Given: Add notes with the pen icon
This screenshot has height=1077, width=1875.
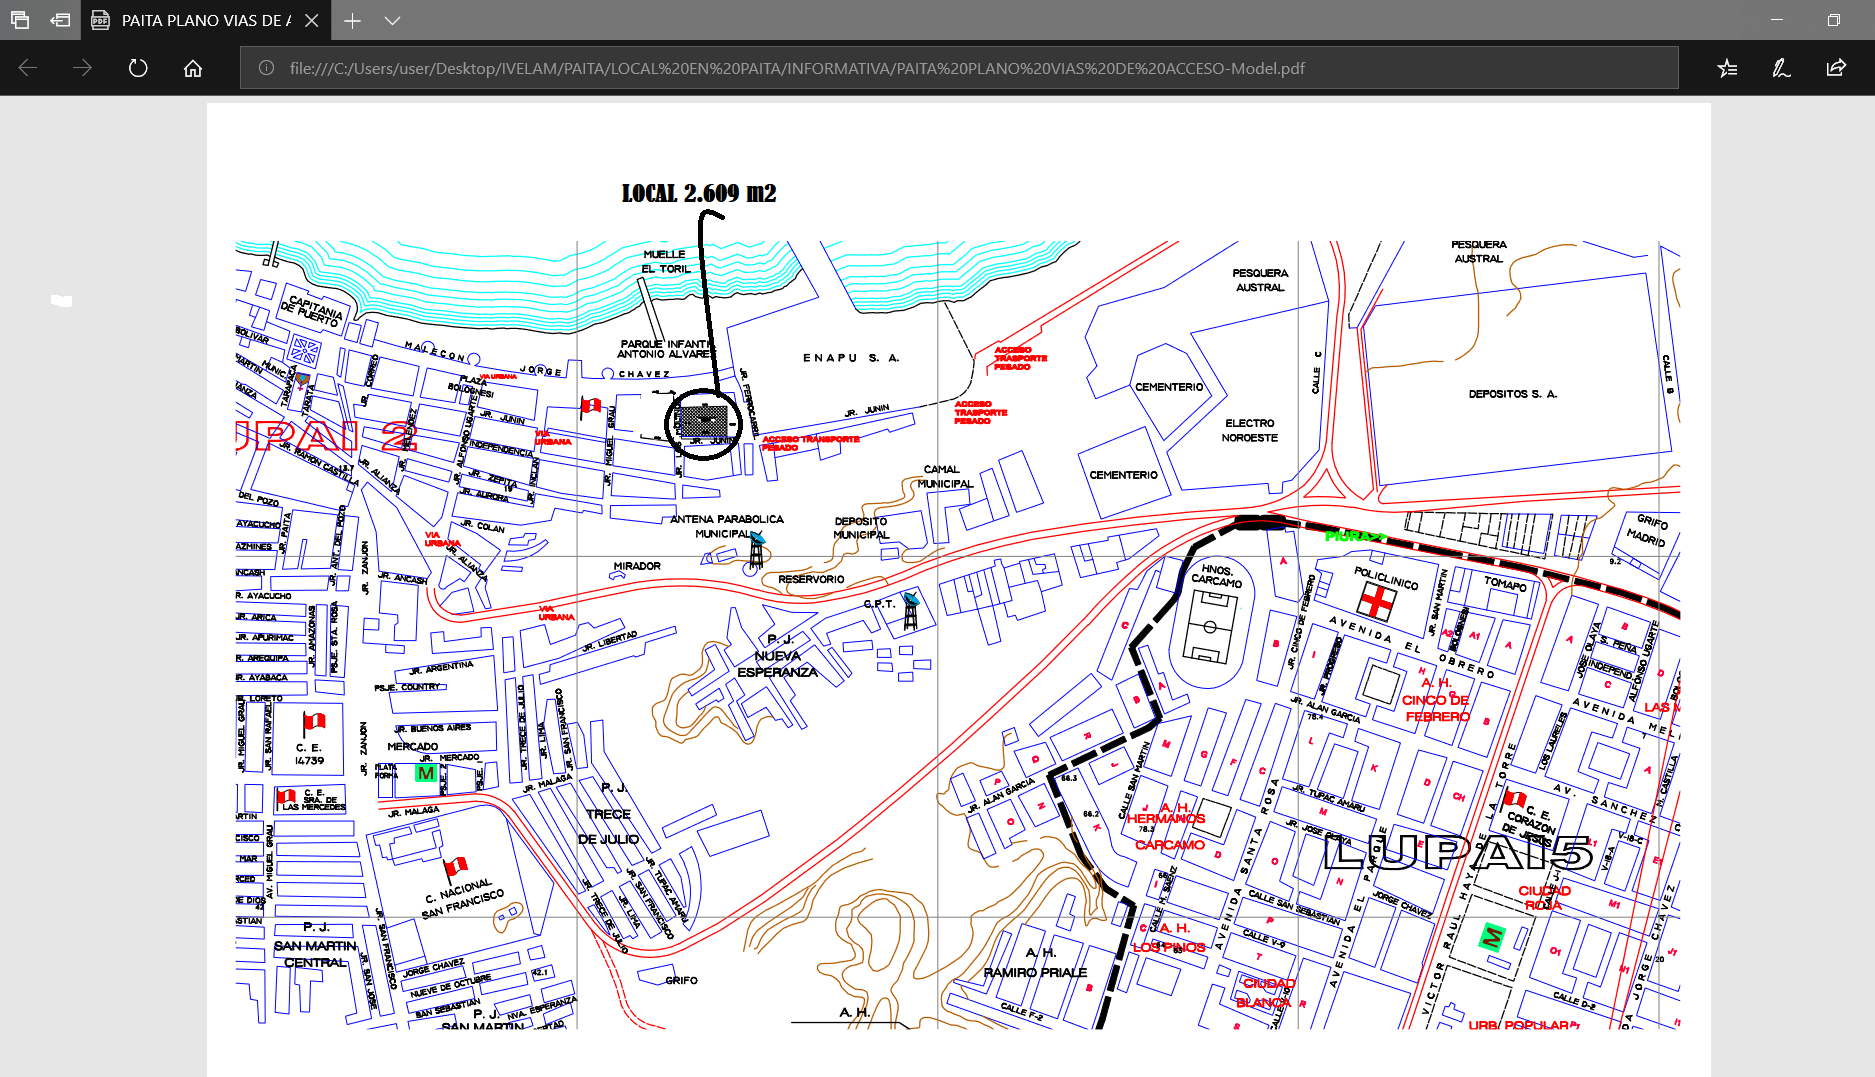Looking at the screenshot, I should pyautogui.click(x=1781, y=68).
